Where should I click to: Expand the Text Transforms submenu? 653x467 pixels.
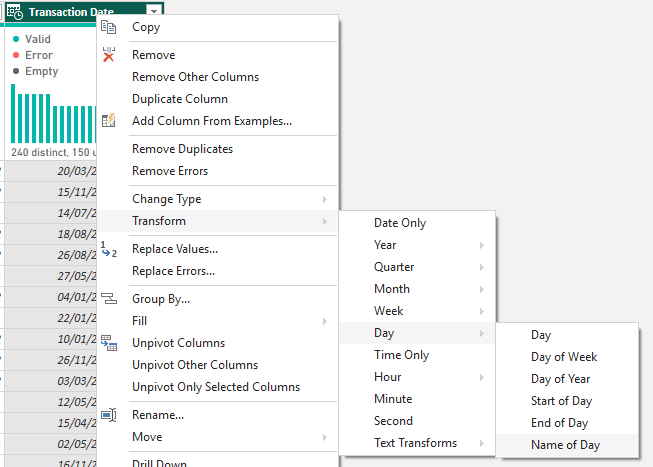tap(417, 443)
